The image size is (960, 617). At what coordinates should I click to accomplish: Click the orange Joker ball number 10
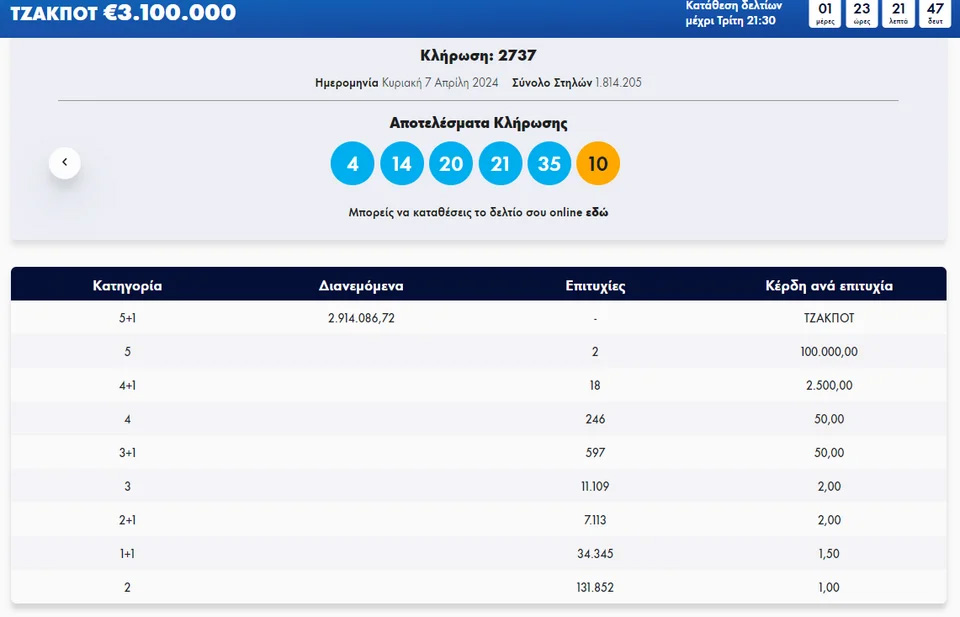598,164
